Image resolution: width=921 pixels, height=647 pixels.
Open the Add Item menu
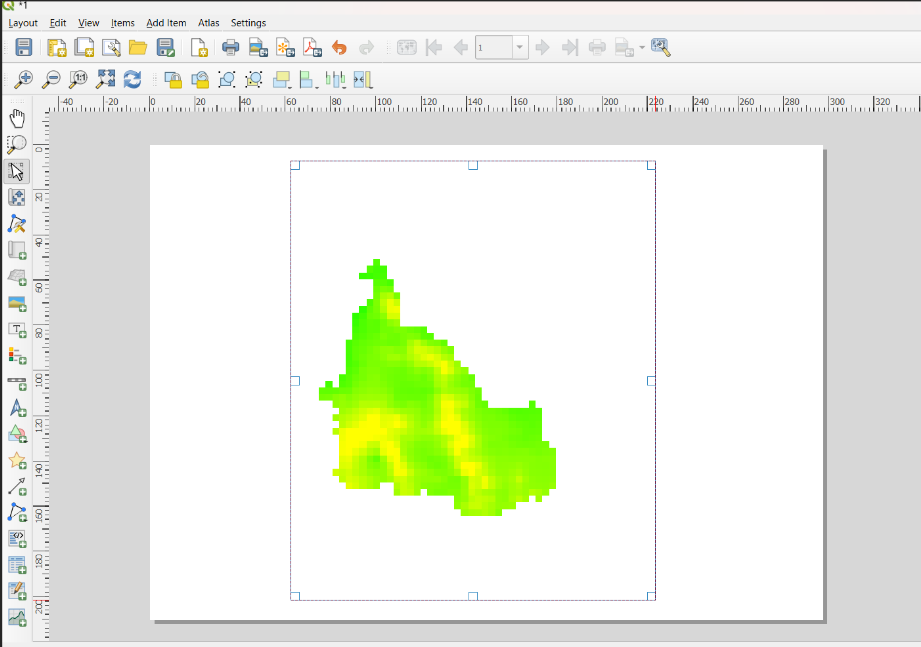pyautogui.click(x=166, y=23)
